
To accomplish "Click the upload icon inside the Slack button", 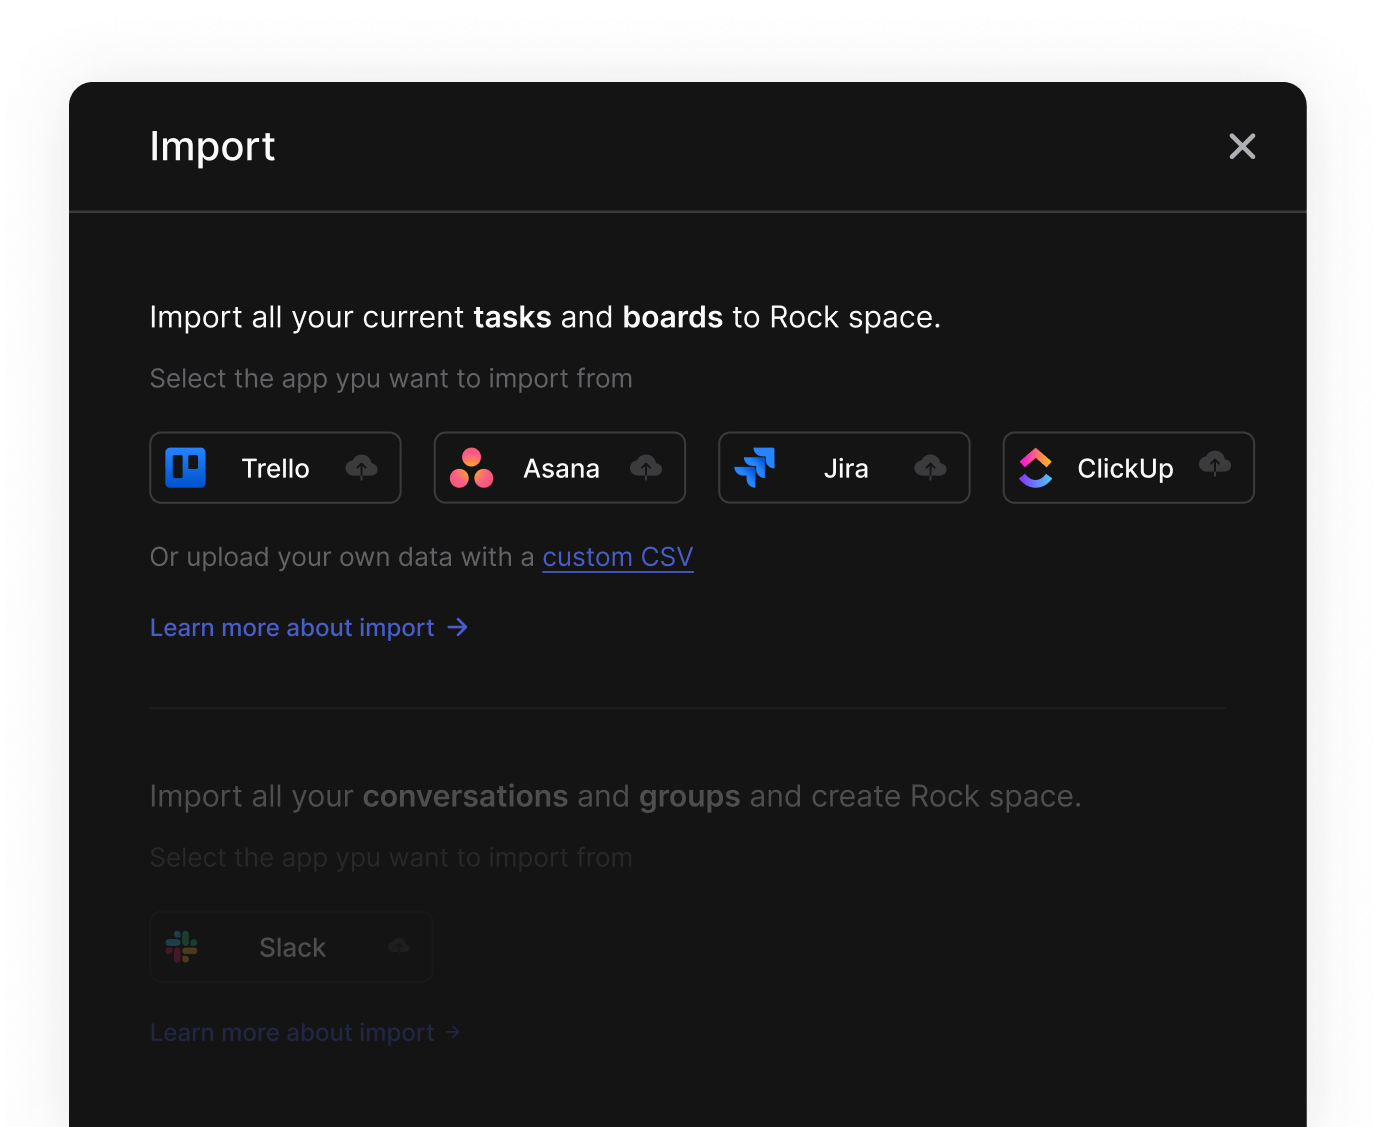I will pos(398,947).
